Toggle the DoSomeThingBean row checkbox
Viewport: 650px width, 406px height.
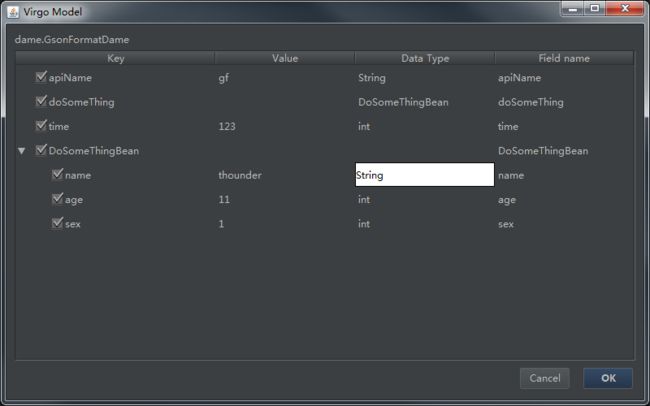[x=41, y=150]
